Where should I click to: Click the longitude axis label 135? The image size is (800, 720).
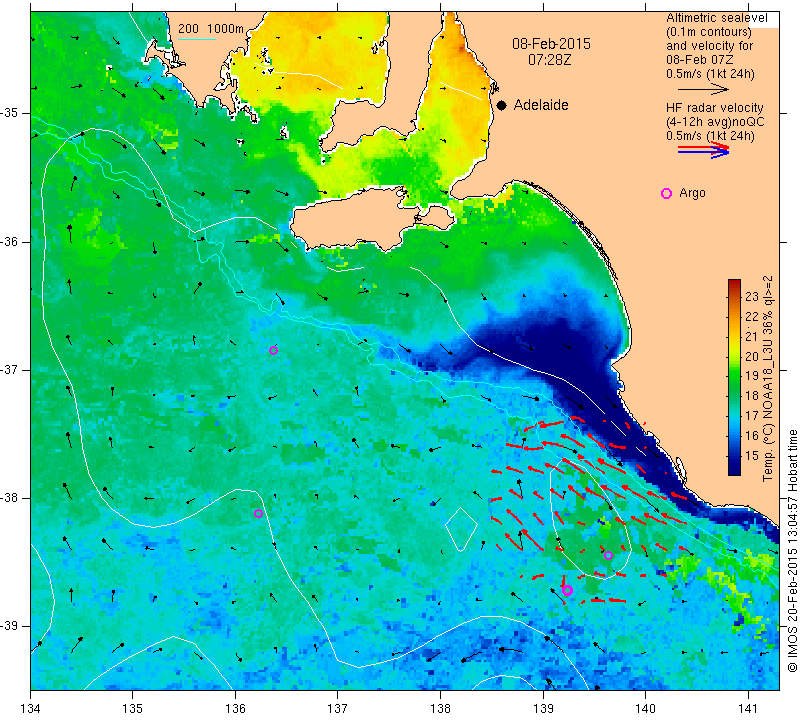(133, 709)
